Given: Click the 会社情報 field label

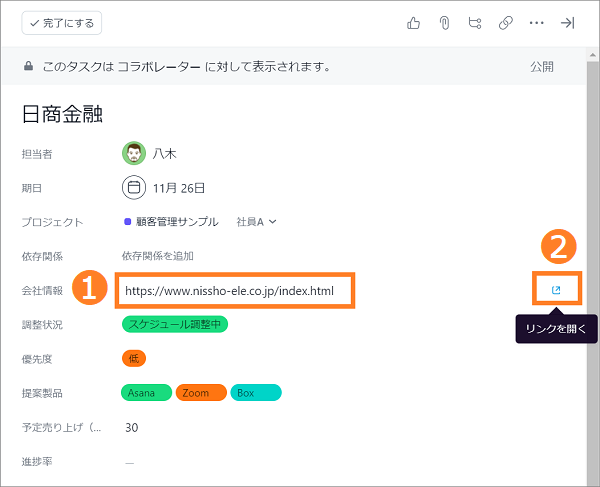Looking at the screenshot, I should tap(42, 290).
